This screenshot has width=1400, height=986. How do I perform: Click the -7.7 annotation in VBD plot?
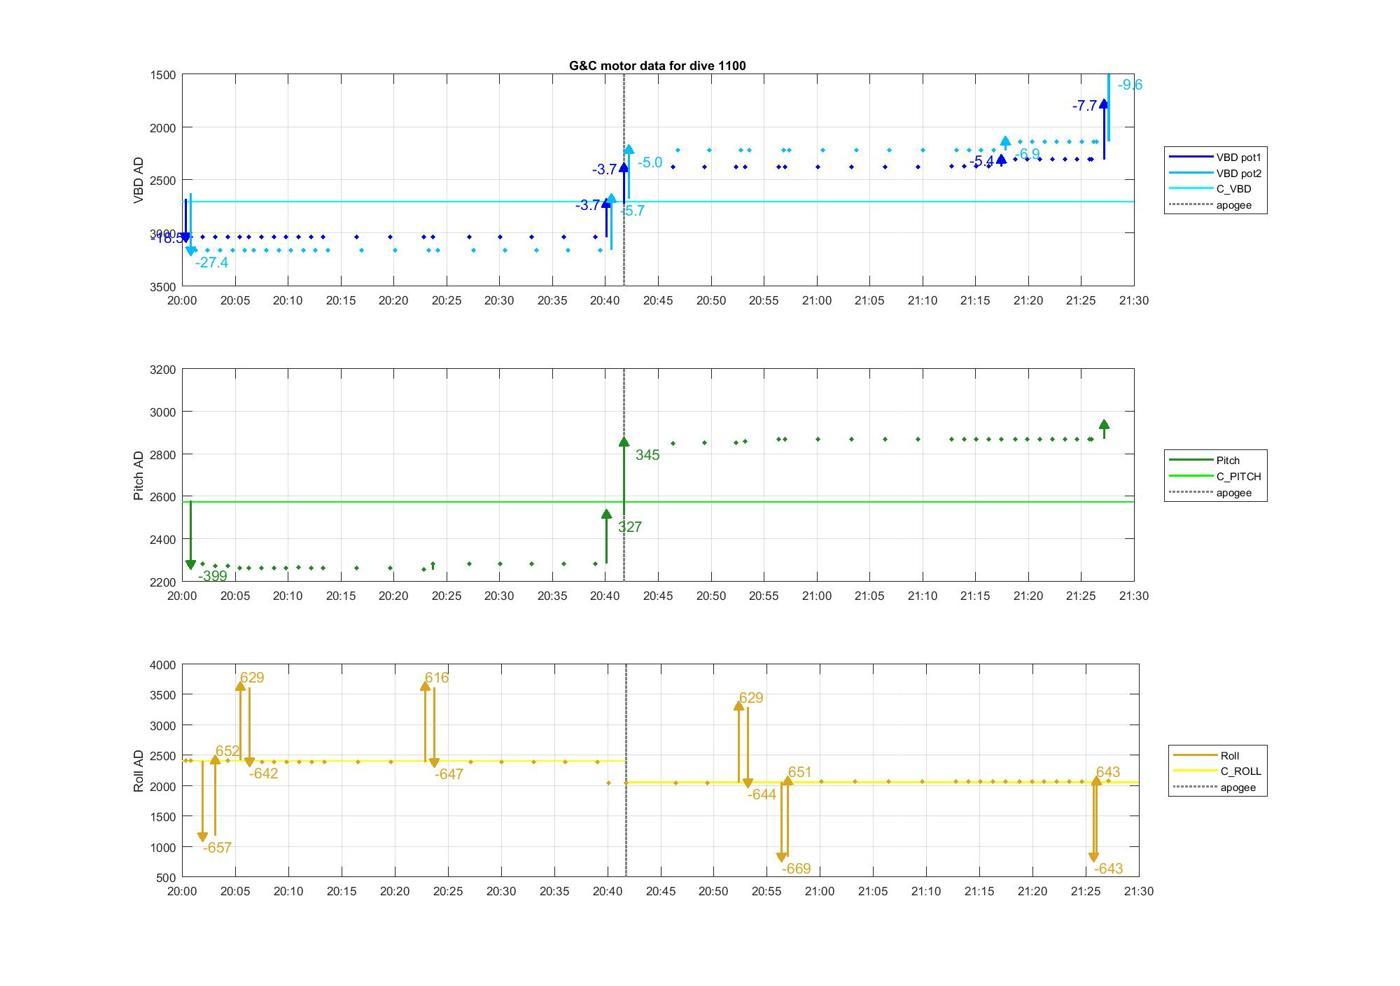(x=1085, y=106)
